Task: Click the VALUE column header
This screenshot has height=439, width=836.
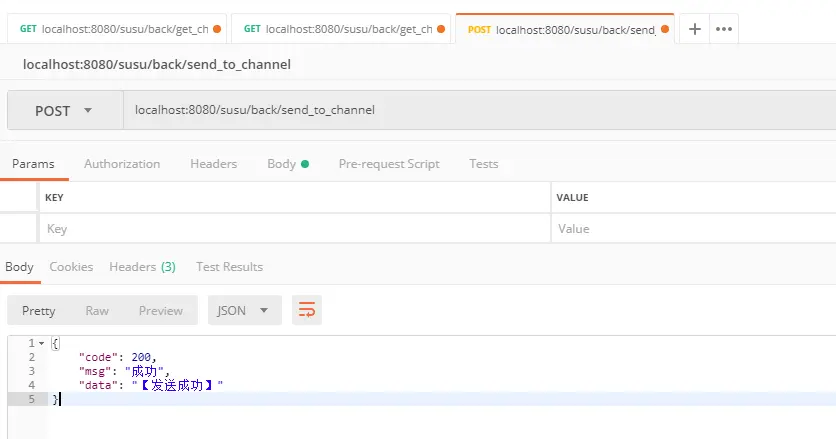Action: click(x=573, y=197)
